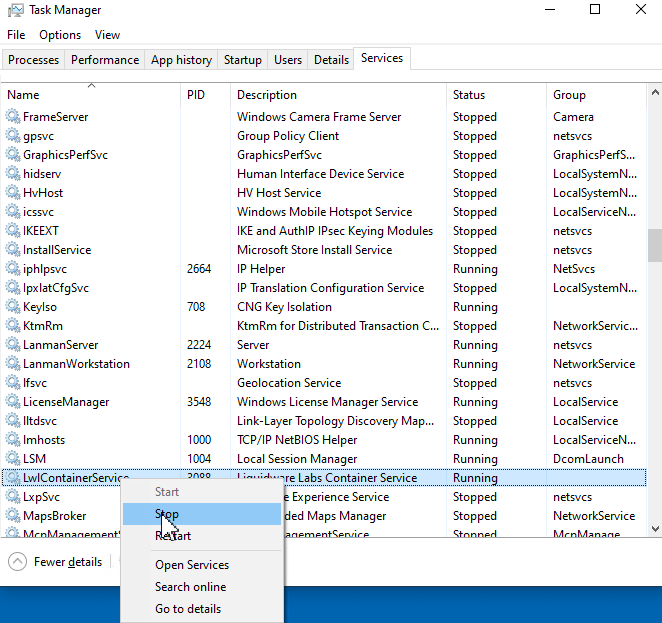
Task: Click the InstallService gear icon
Action: coord(13,249)
